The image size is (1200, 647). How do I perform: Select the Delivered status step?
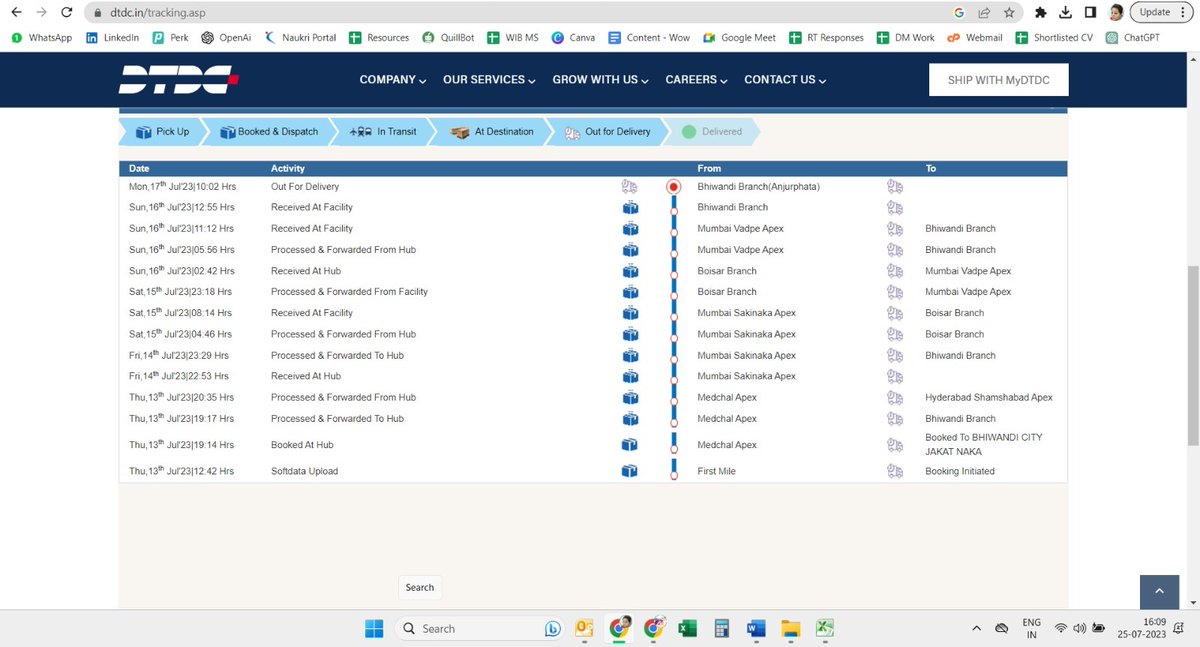coord(712,132)
